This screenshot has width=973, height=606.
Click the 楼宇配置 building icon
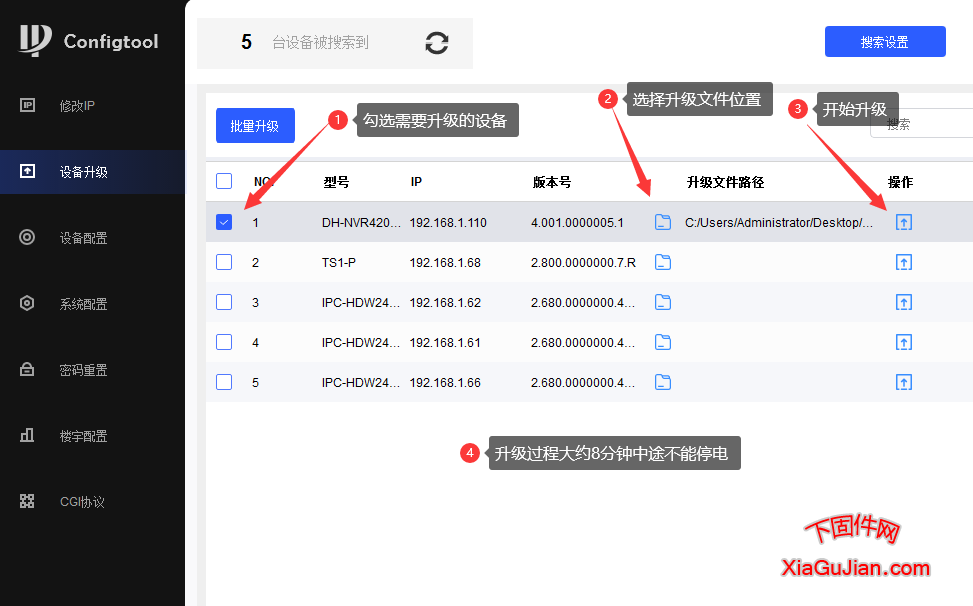coord(27,435)
